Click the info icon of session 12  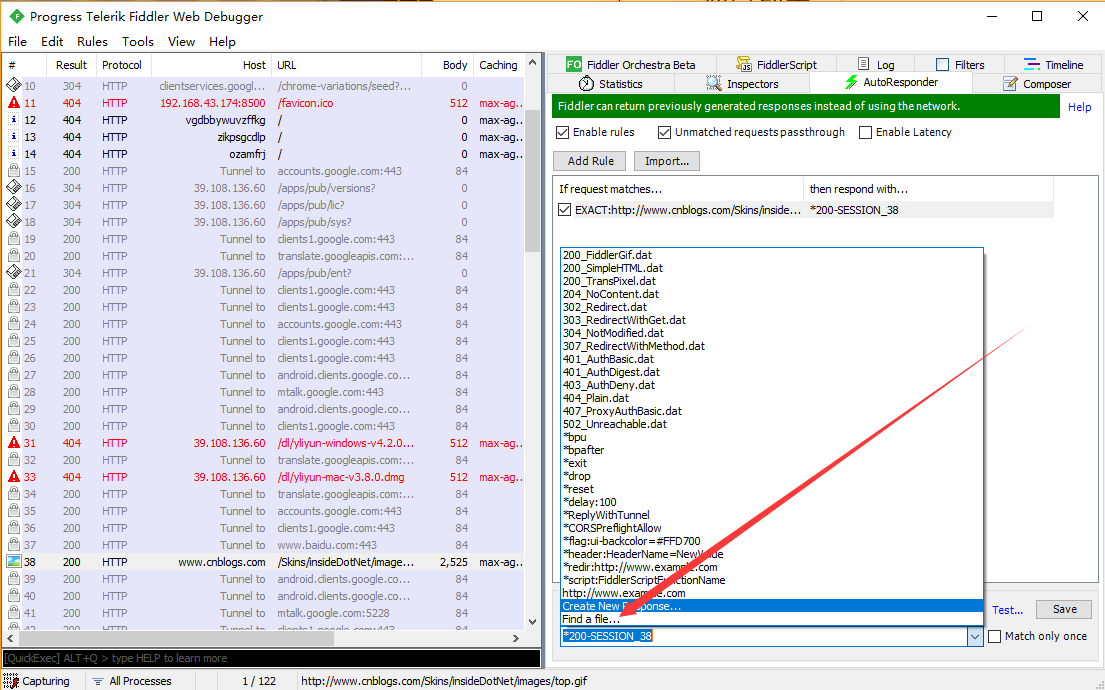point(13,120)
